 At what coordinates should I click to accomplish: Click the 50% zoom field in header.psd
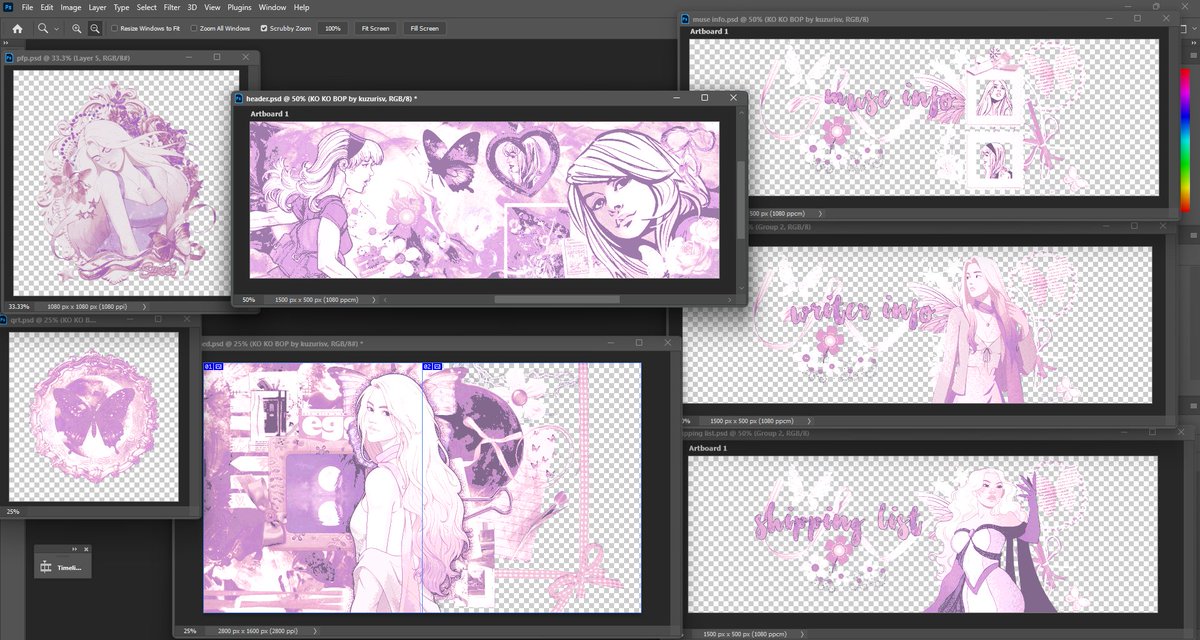tap(249, 299)
